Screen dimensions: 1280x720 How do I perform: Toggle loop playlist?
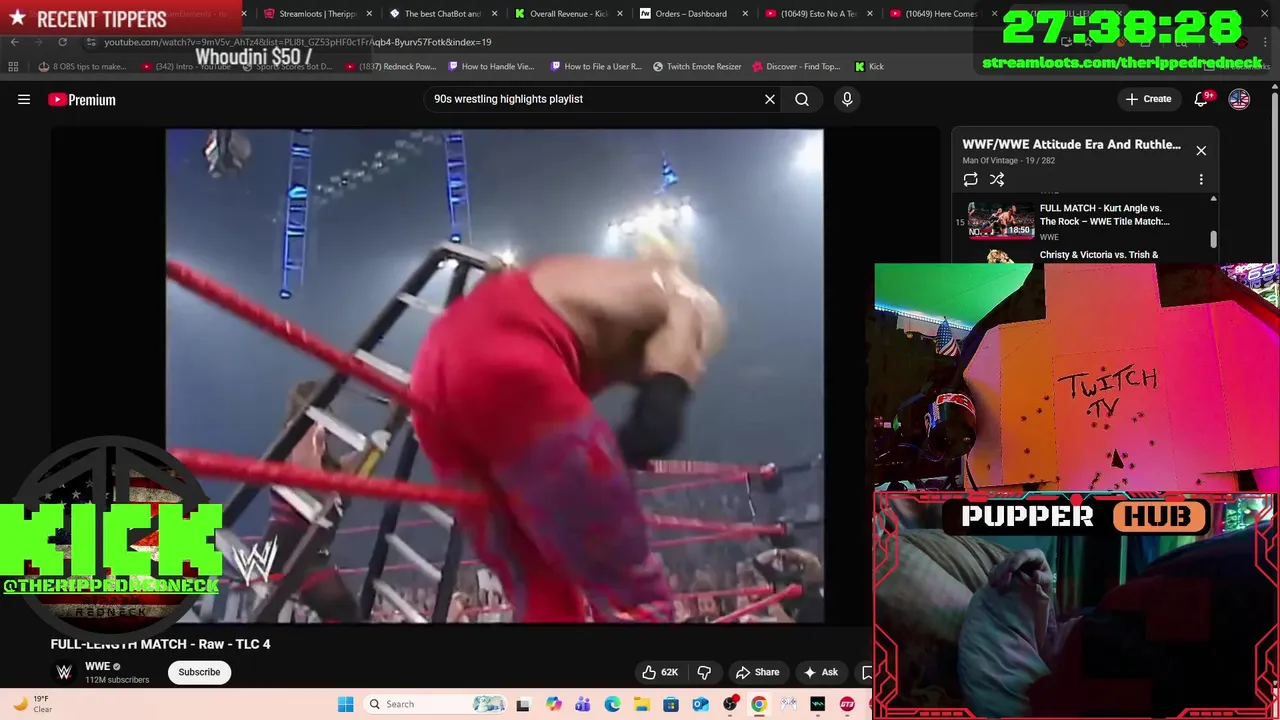tap(970, 179)
